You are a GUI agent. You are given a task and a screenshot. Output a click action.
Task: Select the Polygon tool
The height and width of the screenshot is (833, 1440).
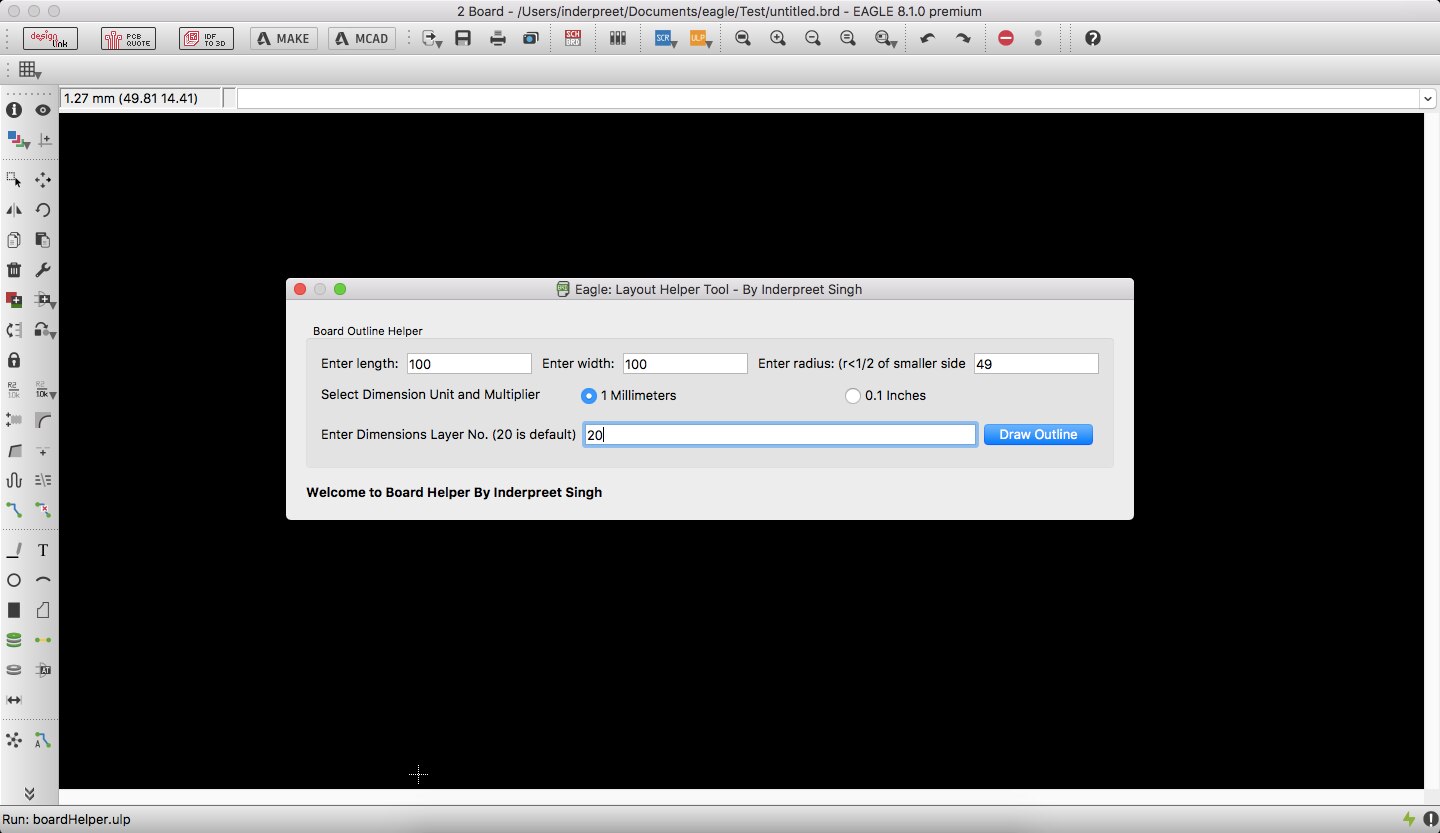point(43,610)
